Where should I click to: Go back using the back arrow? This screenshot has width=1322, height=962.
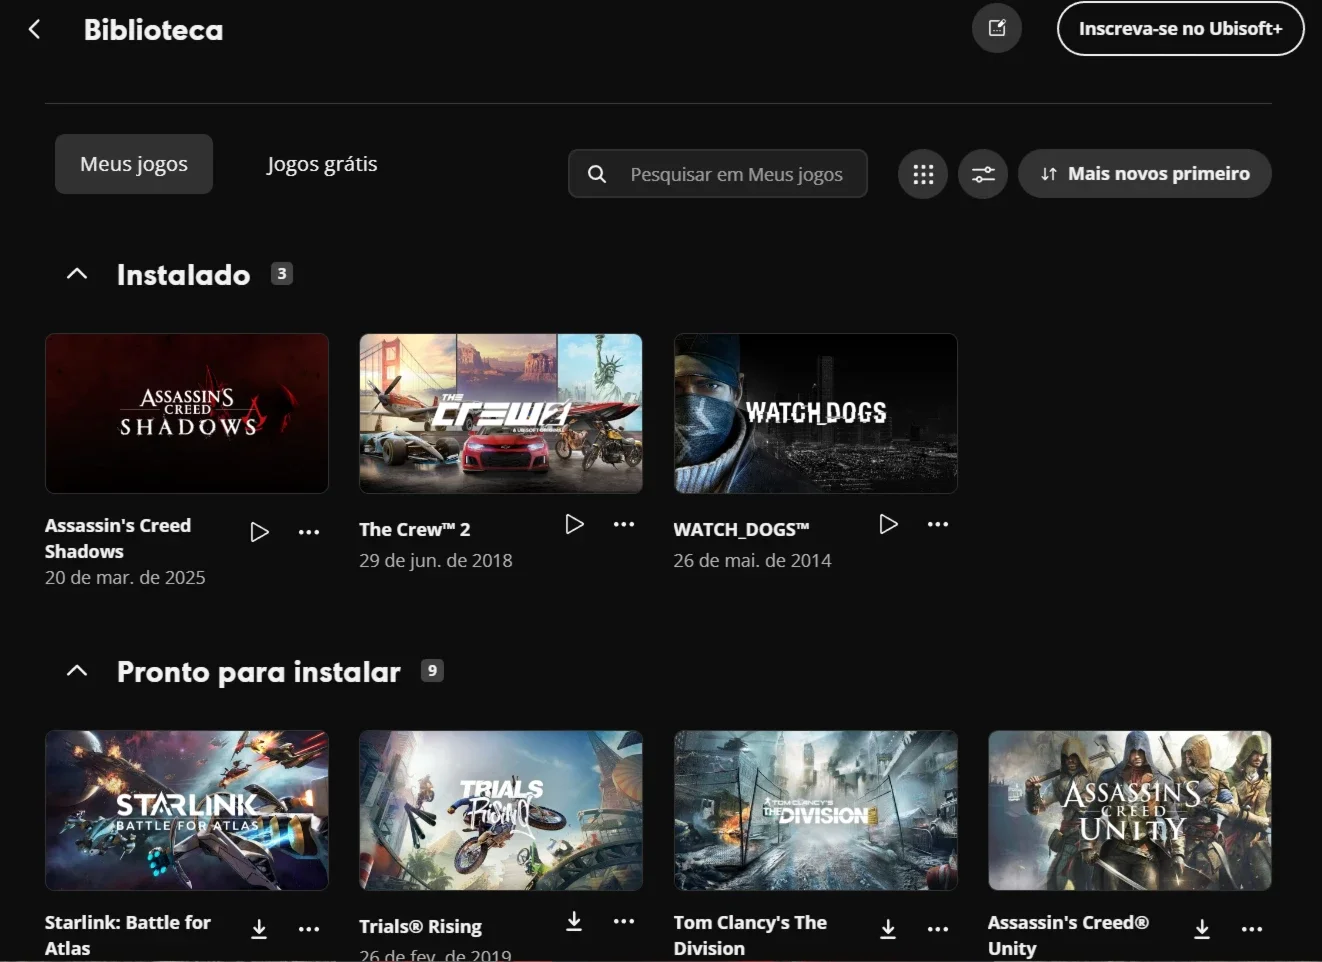[x=35, y=29]
